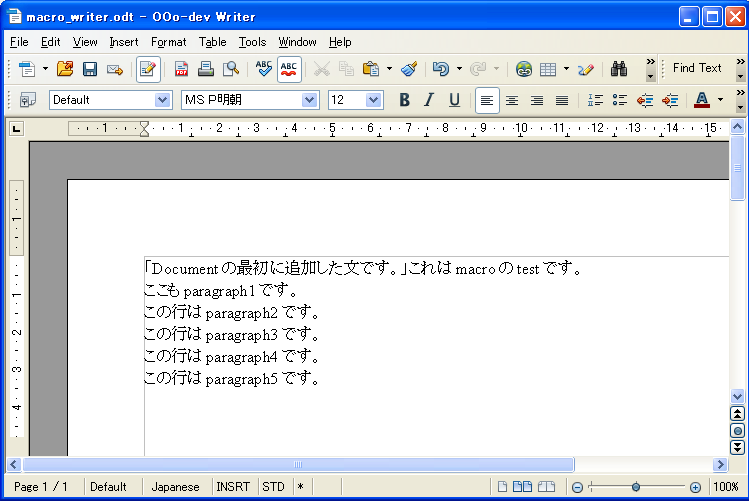
Task: Open the Edit menu
Action: pos(50,42)
